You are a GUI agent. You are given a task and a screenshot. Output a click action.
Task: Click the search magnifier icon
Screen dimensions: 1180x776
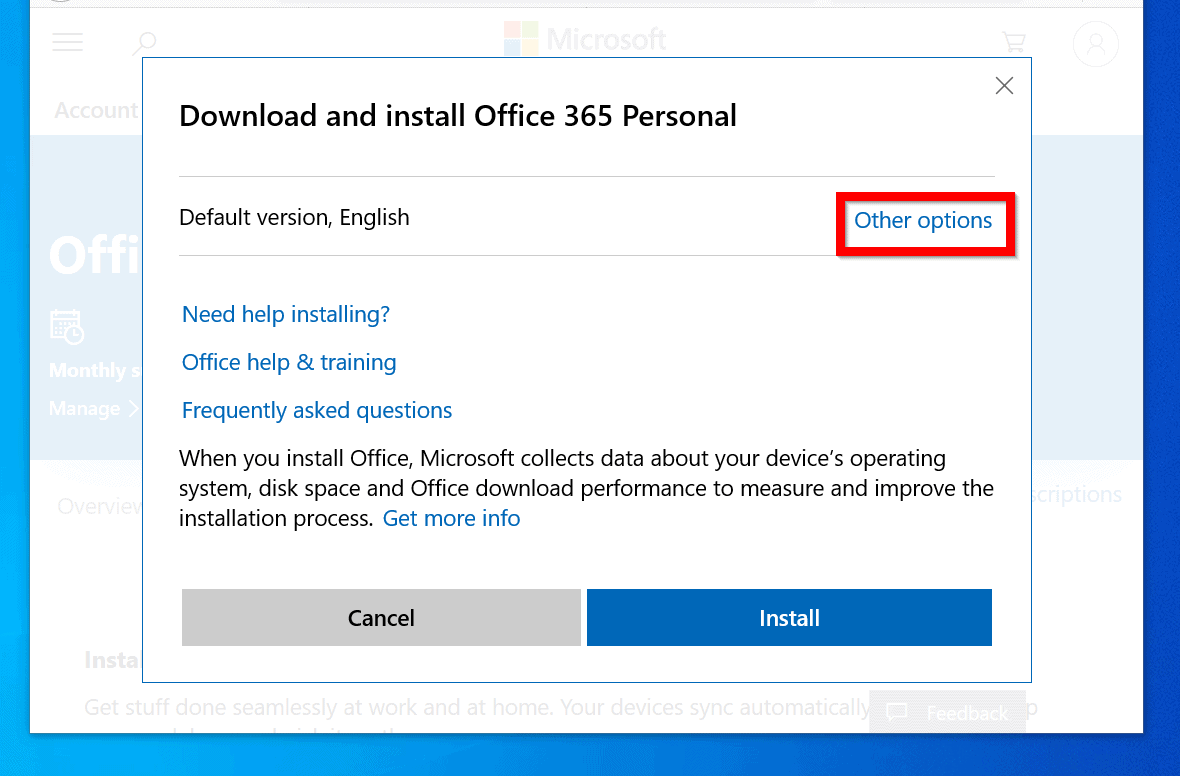coord(144,42)
